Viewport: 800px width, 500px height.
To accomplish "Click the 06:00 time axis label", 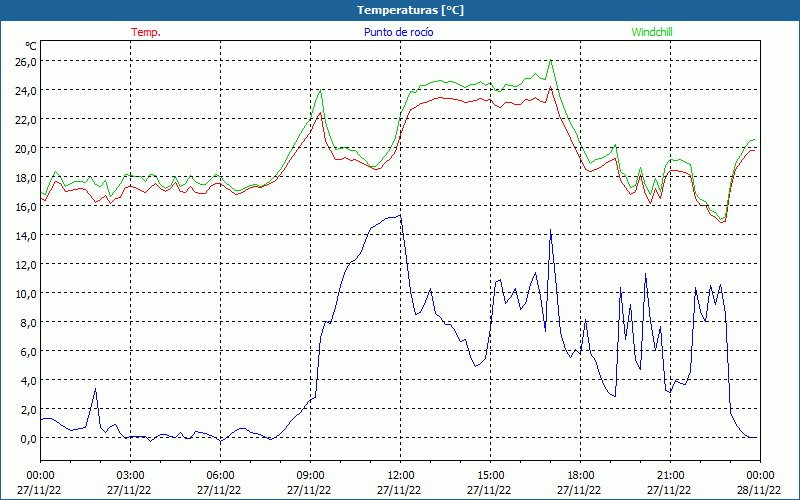I will click(x=220, y=476).
